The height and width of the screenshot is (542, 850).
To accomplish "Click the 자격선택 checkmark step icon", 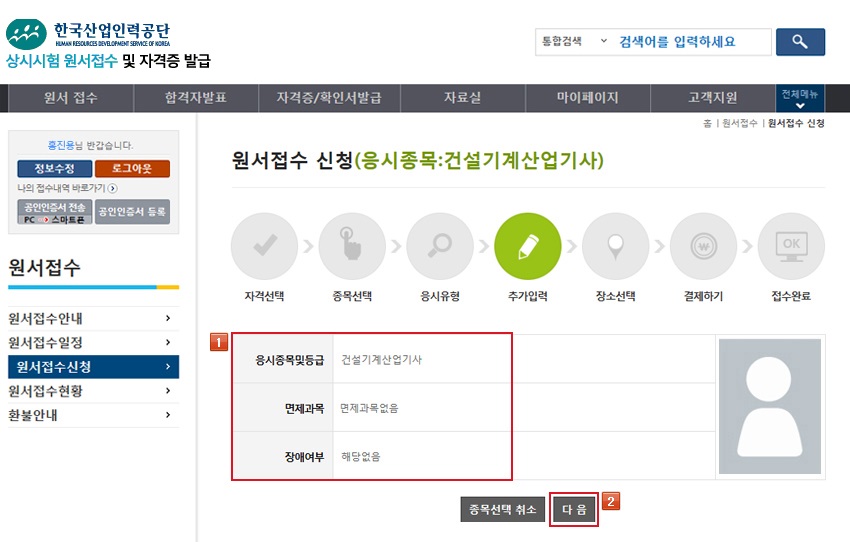I will coord(264,246).
